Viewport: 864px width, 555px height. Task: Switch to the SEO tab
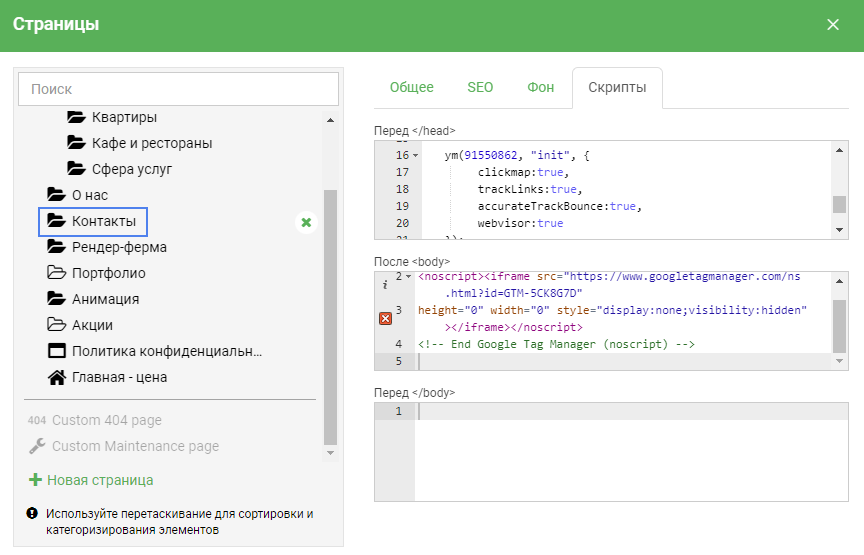coord(480,87)
